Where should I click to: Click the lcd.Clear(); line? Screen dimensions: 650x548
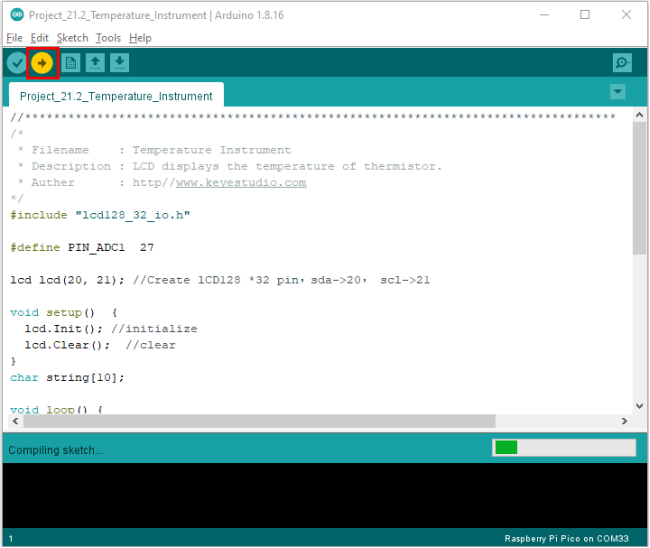[x=100, y=345]
